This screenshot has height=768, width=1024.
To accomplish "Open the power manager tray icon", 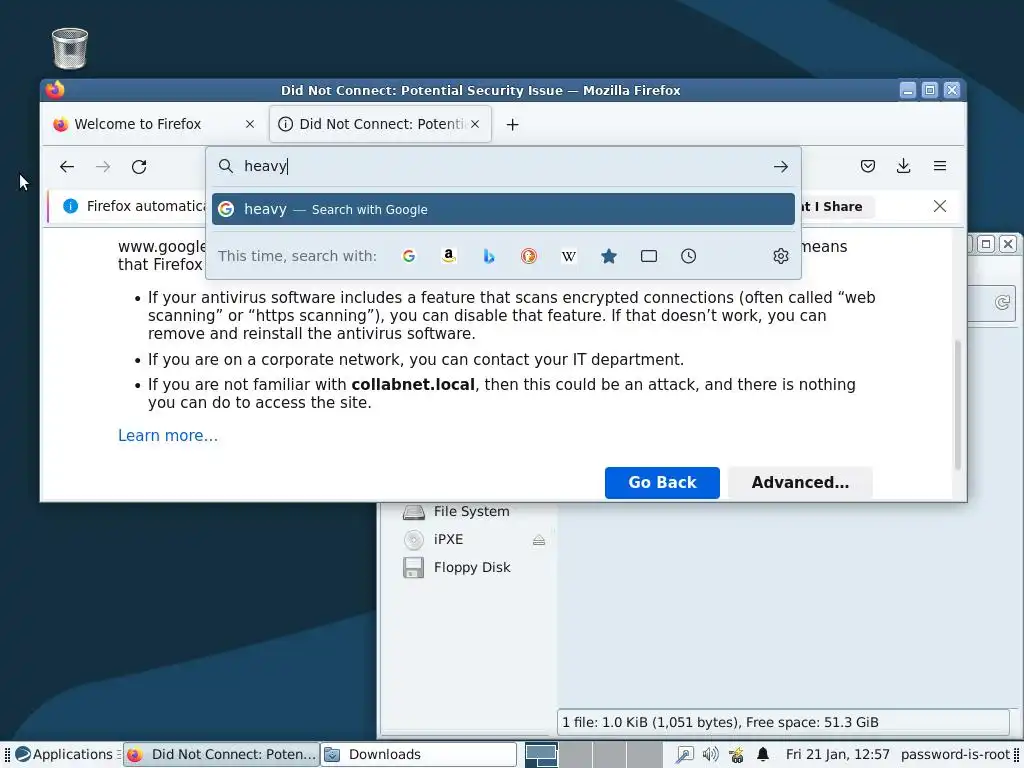I will [736, 754].
